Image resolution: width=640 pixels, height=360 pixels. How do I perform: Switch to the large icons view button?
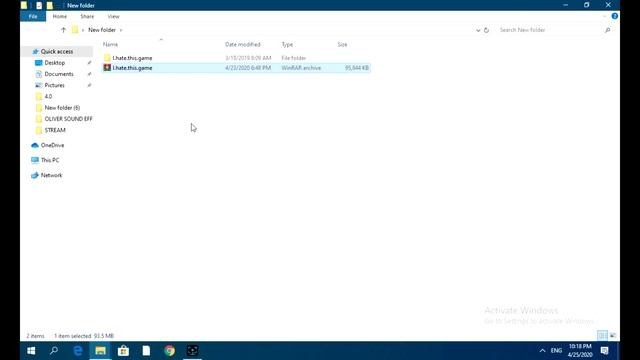pyautogui.click(x=613, y=336)
